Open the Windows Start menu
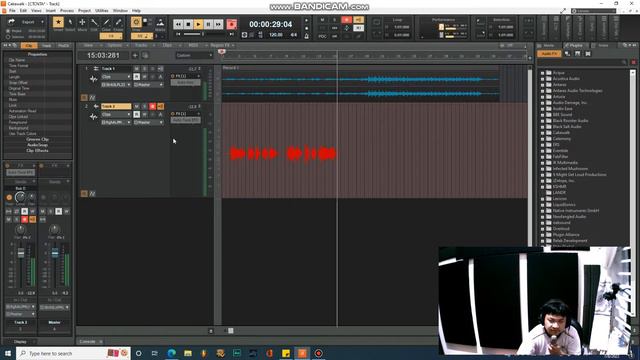Viewport: 640px width, 360px height. click(x=8, y=353)
